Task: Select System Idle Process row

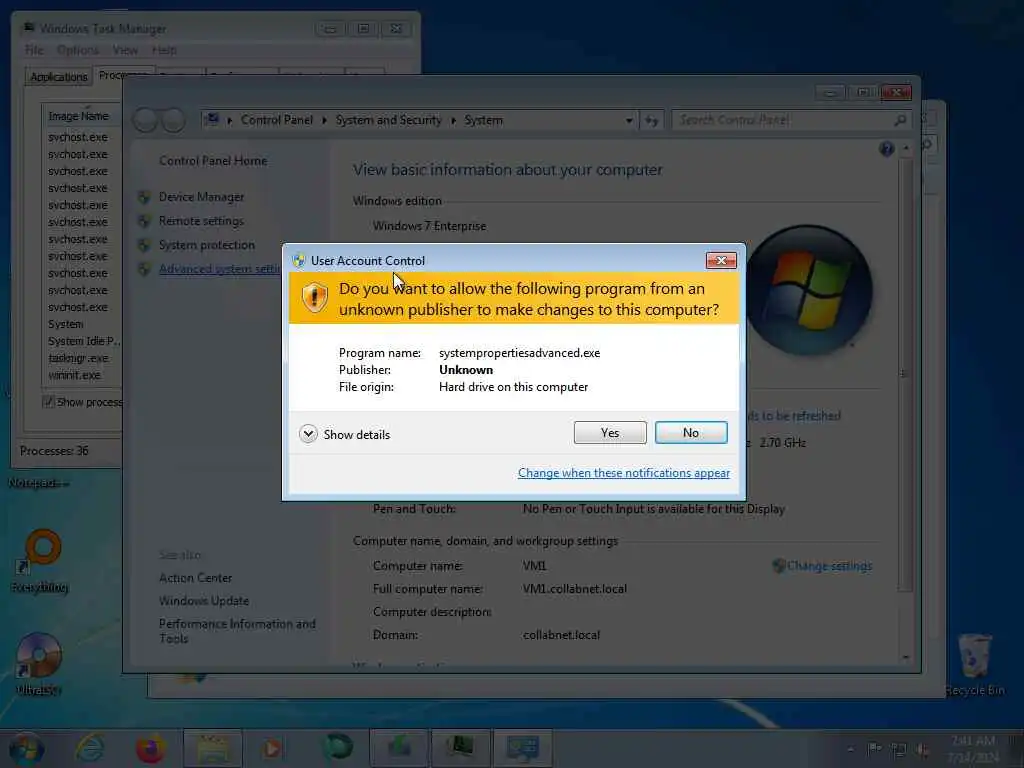Action: [x=82, y=341]
